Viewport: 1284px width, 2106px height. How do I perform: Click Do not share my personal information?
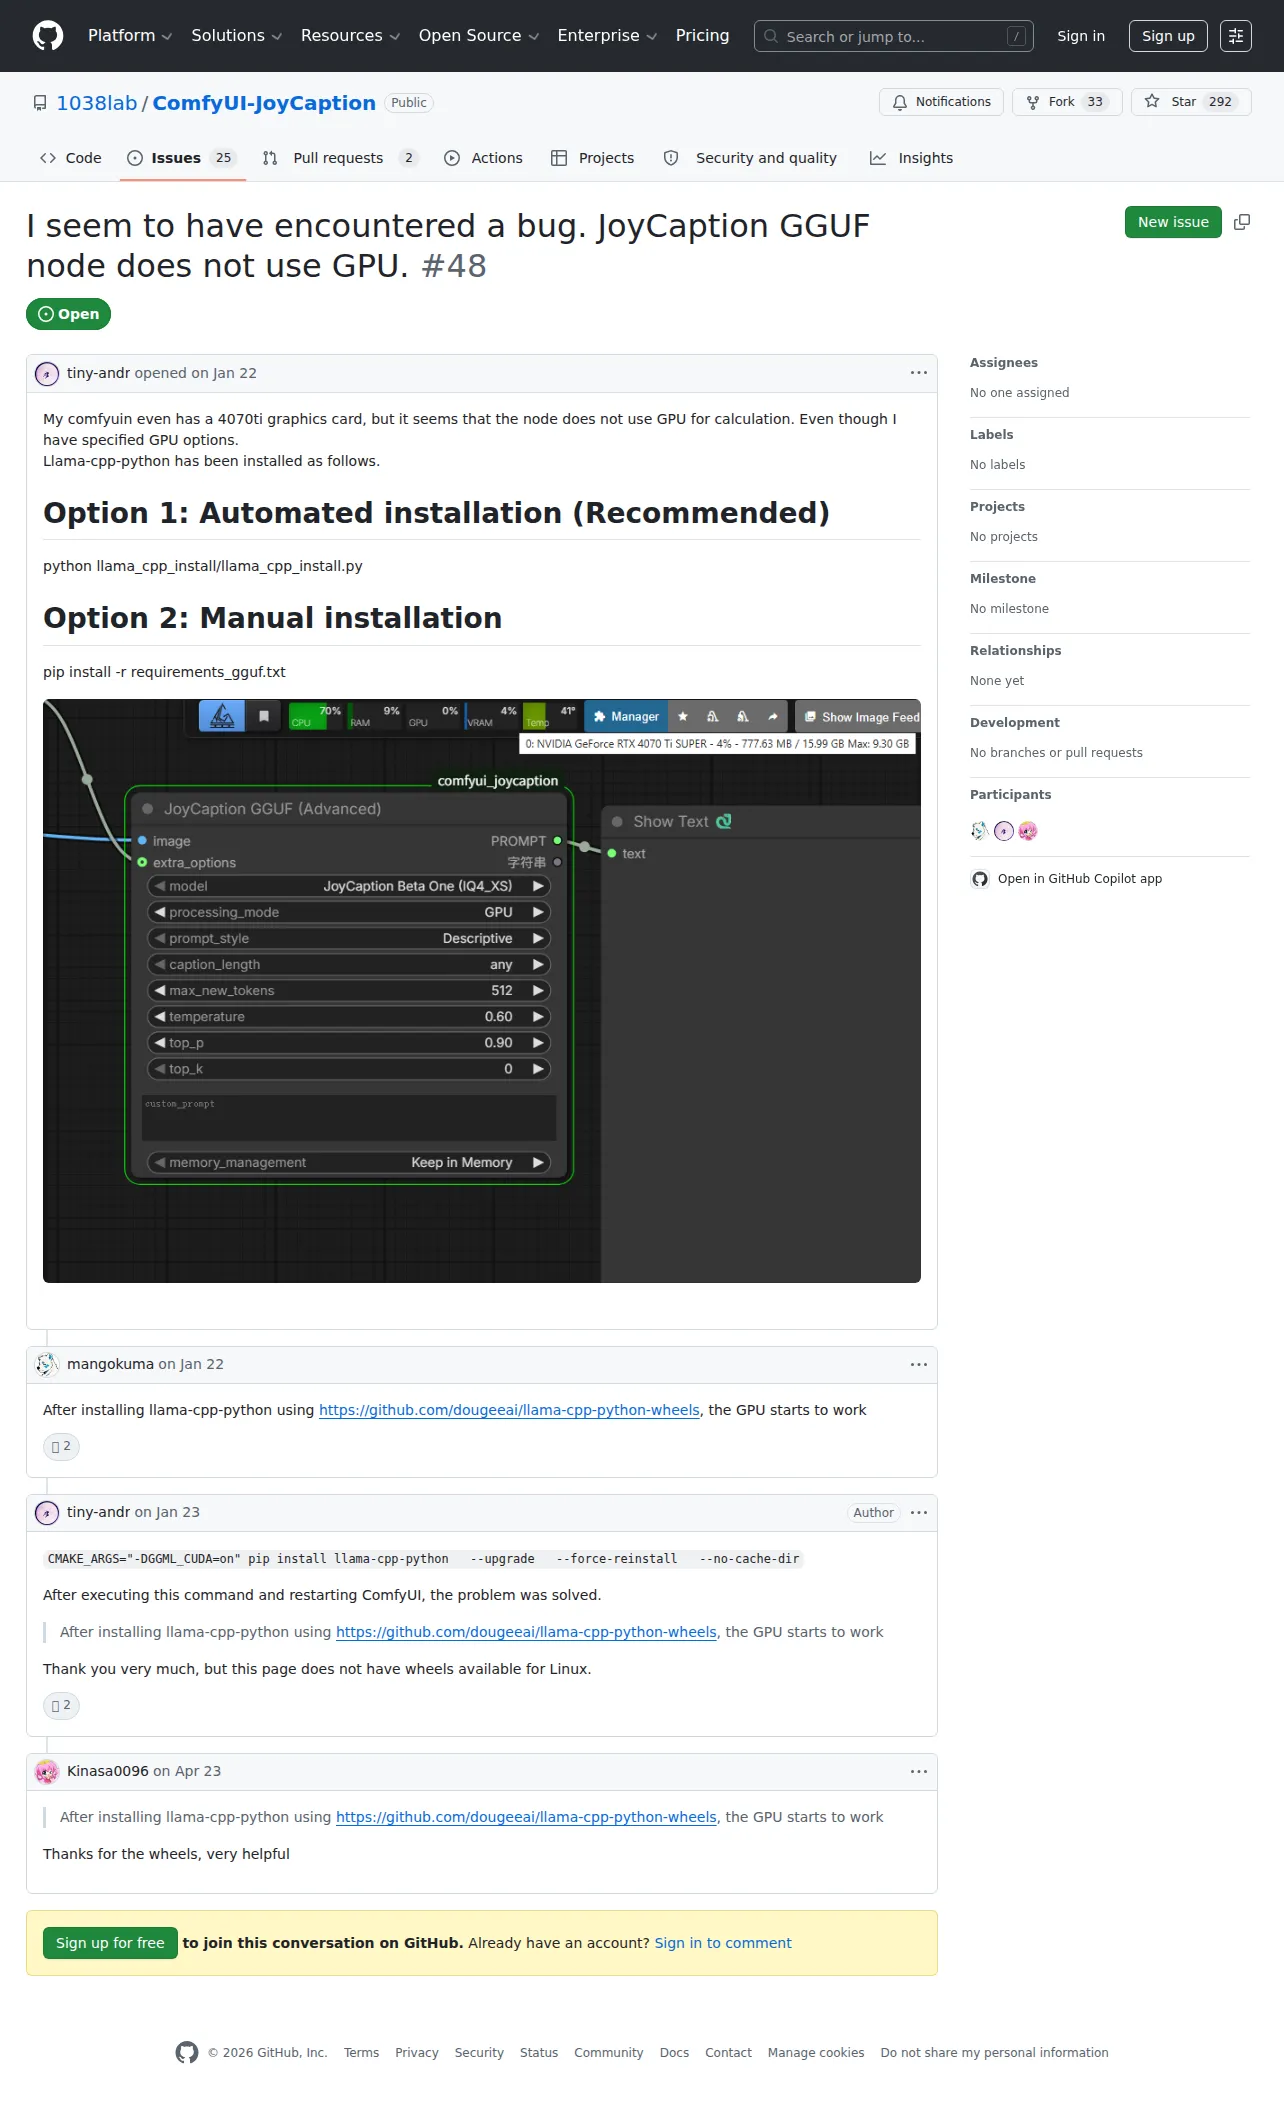995,2053
